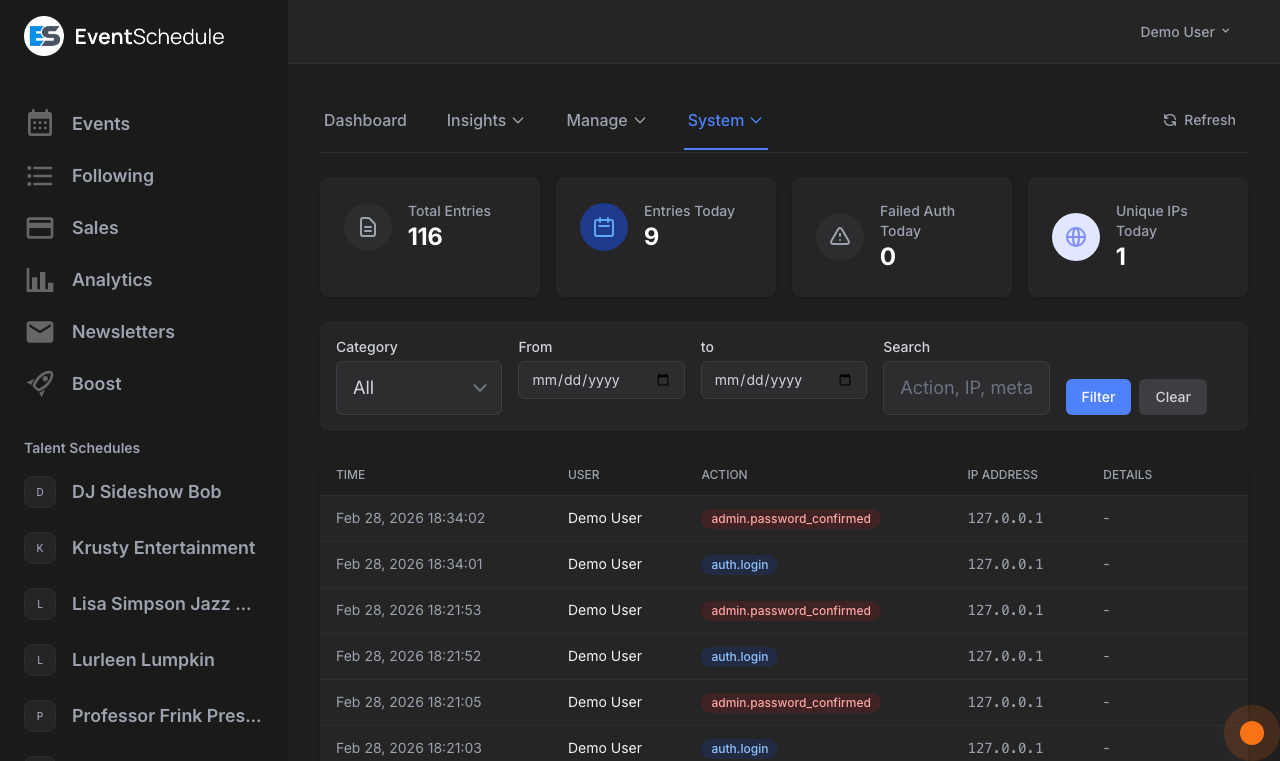Screen dimensions: 1280x761
Task: Focus the From date input field
Action: [601, 380]
